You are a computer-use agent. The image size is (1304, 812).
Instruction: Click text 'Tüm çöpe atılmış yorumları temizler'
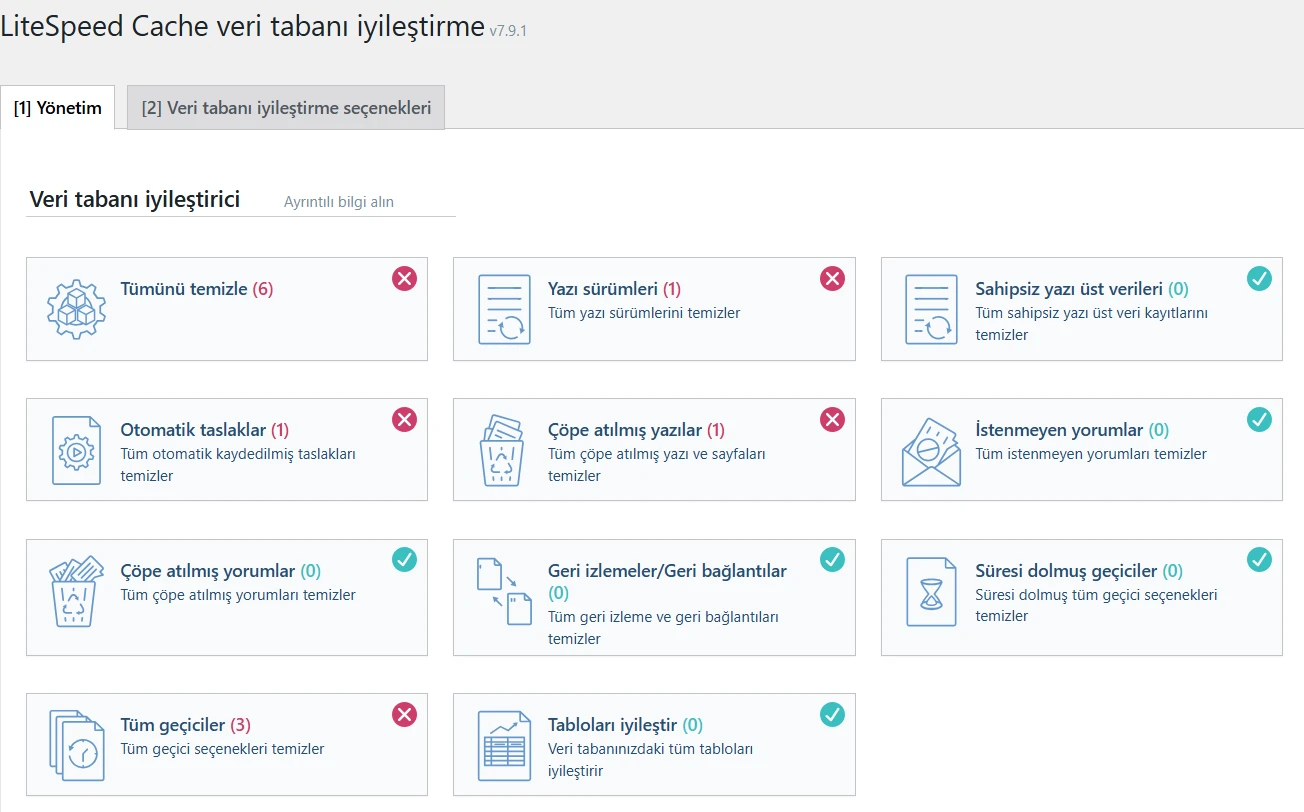pyautogui.click(x=238, y=595)
